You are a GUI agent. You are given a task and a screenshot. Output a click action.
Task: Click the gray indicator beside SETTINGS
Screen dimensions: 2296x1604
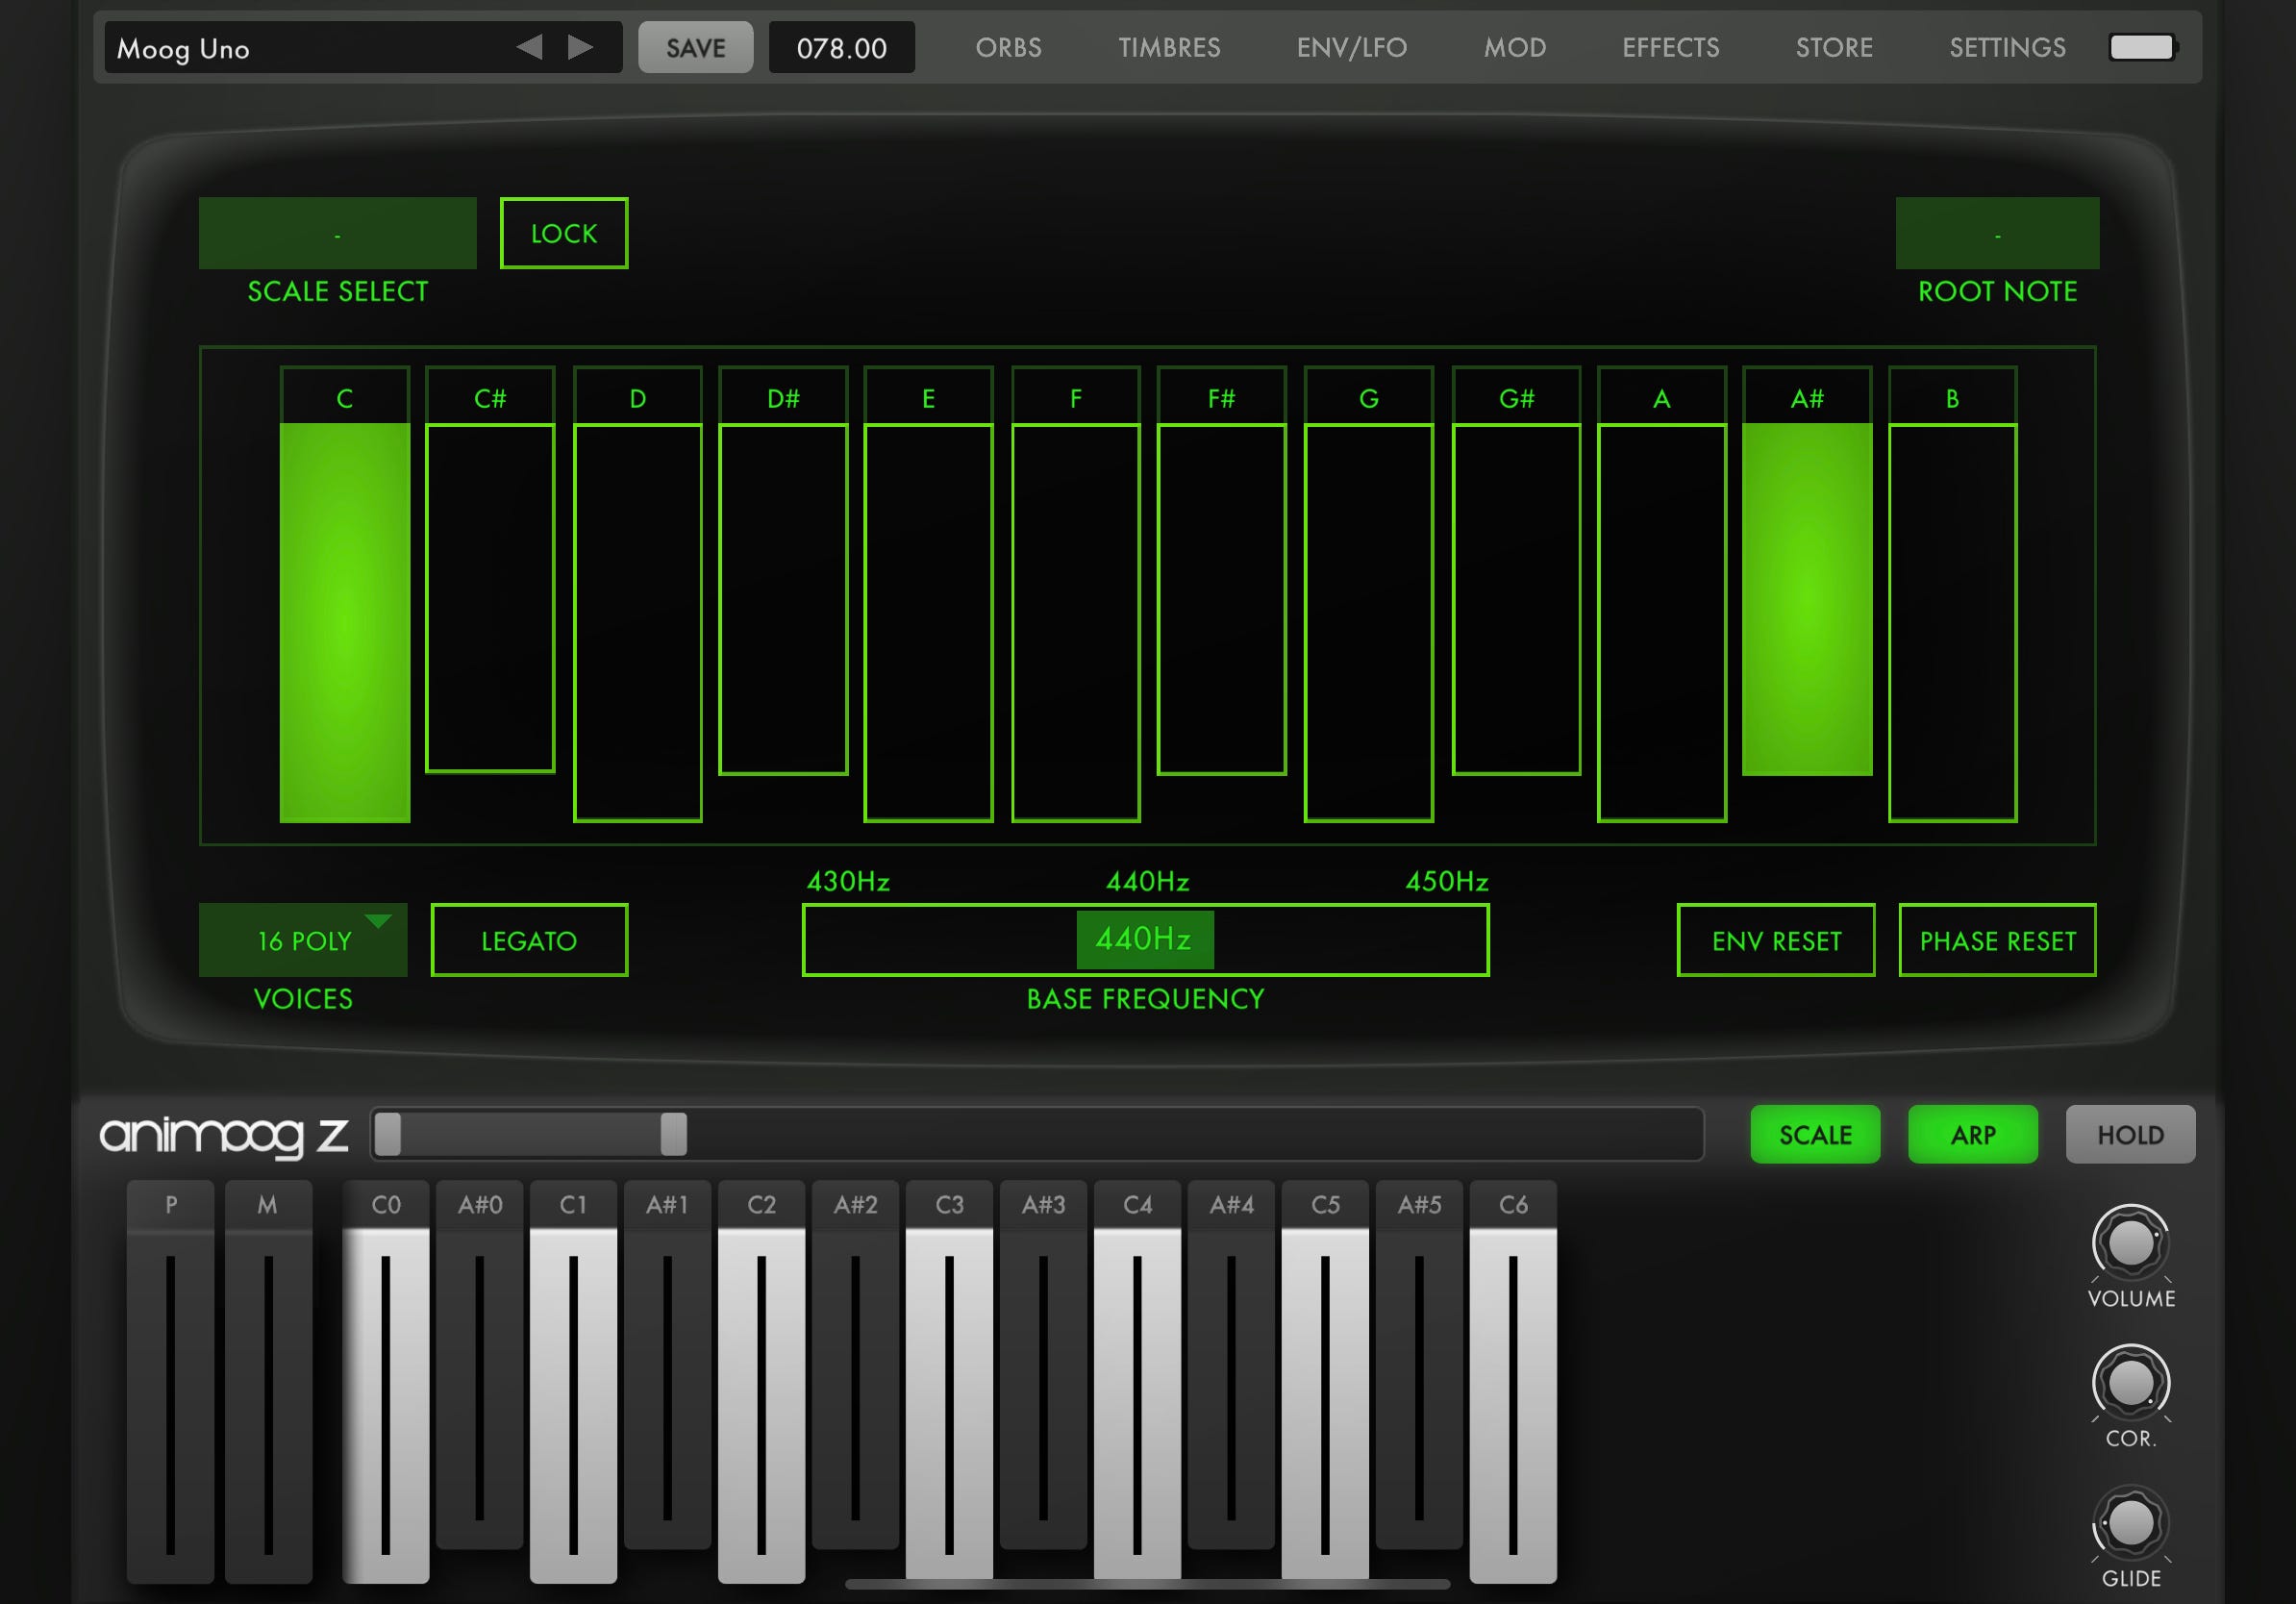(x=2141, y=47)
